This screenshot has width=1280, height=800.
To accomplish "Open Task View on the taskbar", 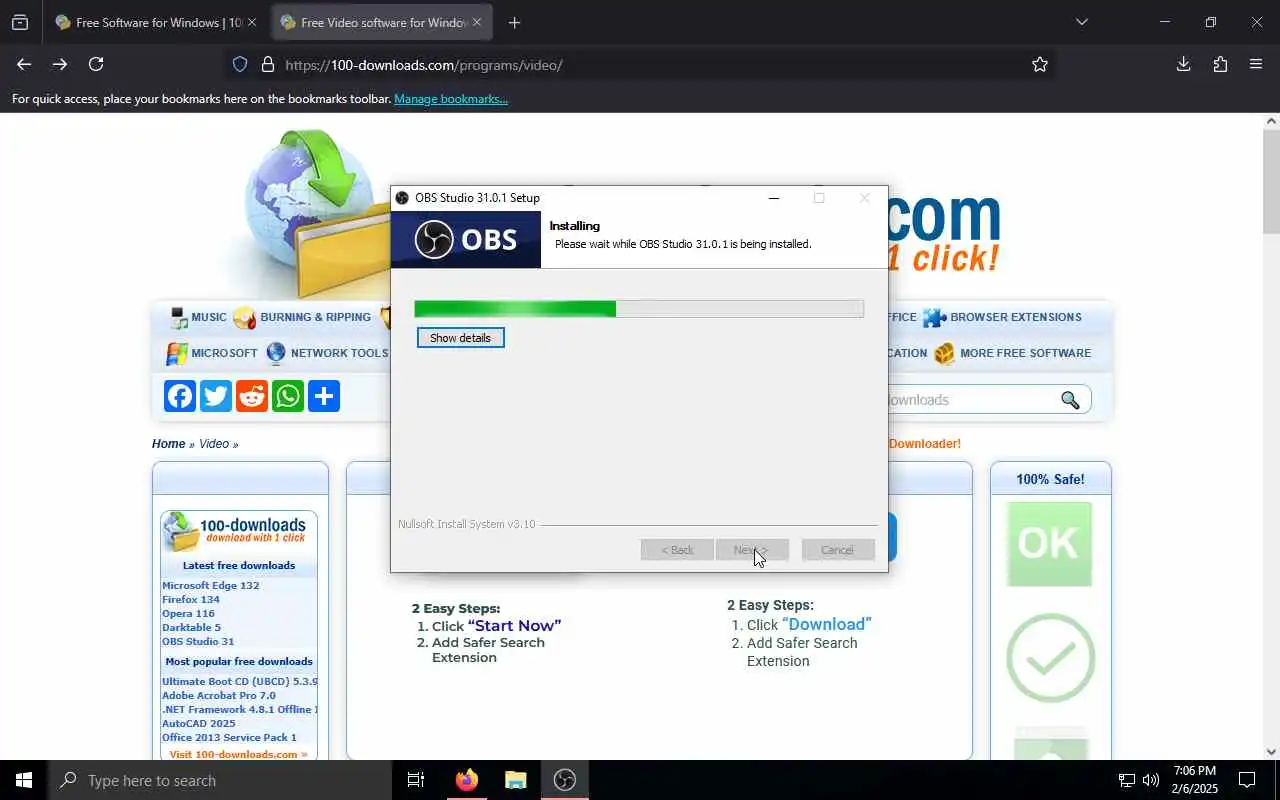I will pyautogui.click(x=416, y=780).
